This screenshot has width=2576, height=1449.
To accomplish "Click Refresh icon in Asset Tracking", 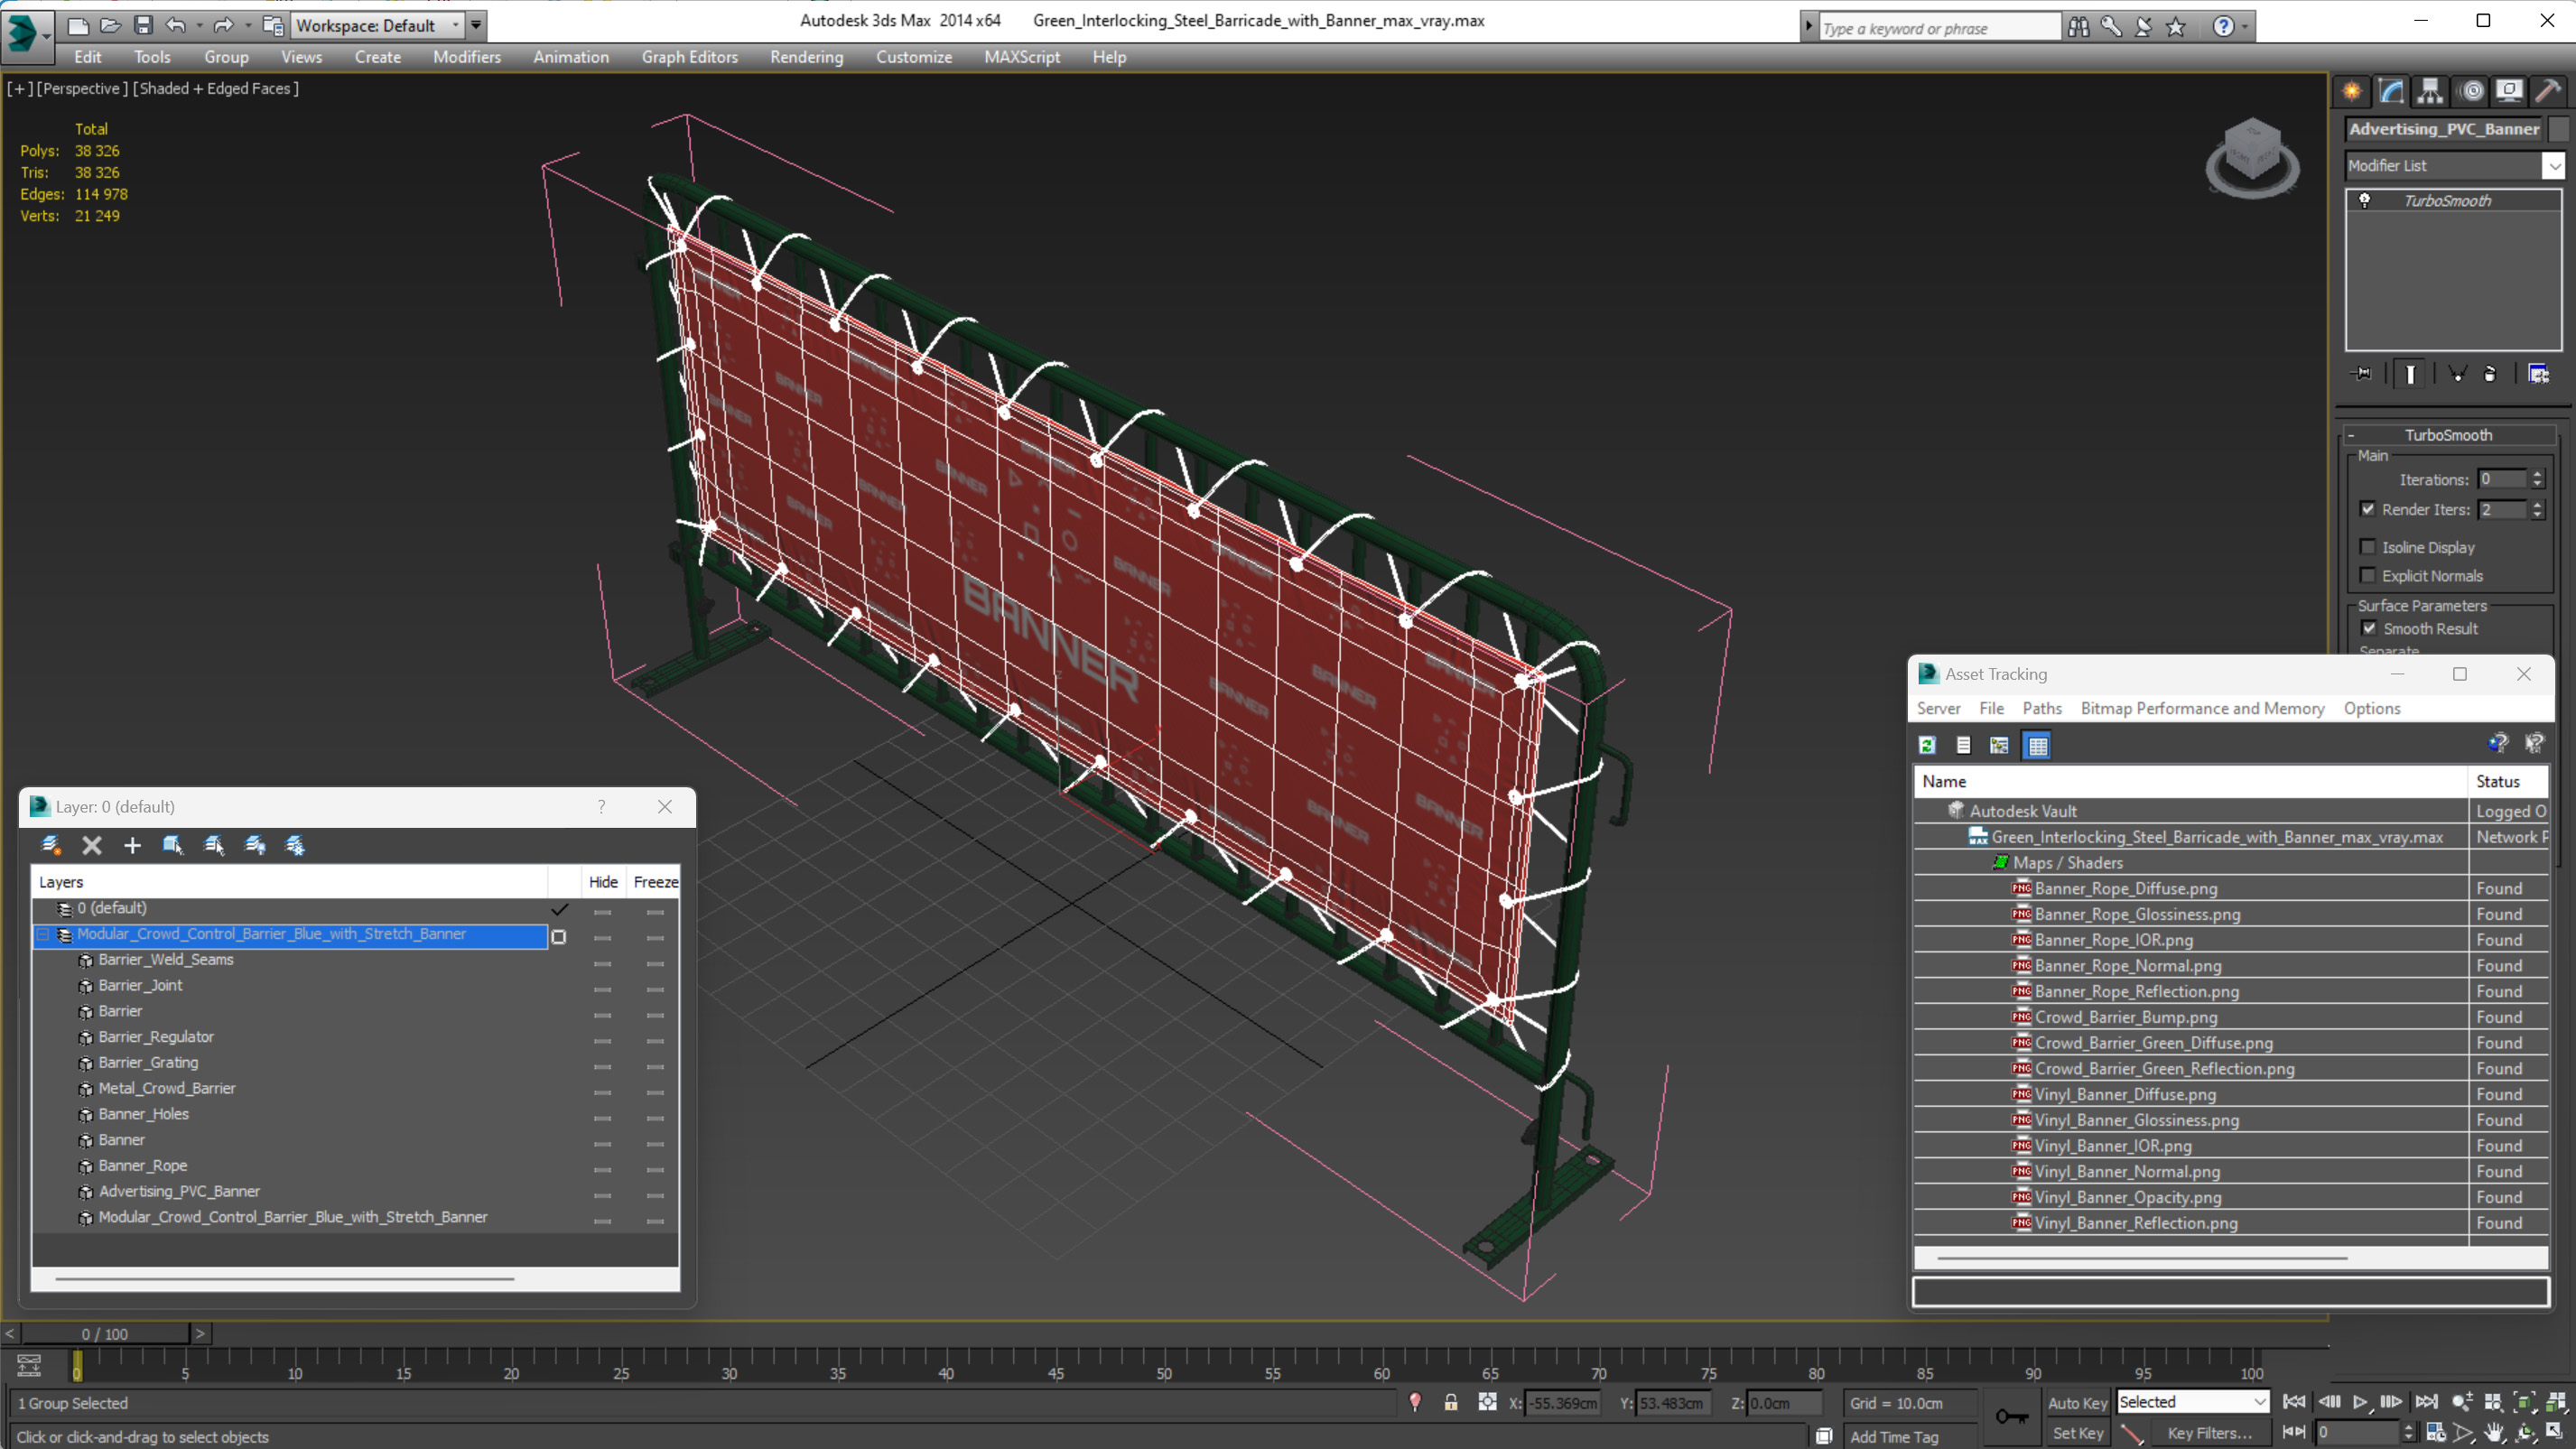I will [1927, 745].
